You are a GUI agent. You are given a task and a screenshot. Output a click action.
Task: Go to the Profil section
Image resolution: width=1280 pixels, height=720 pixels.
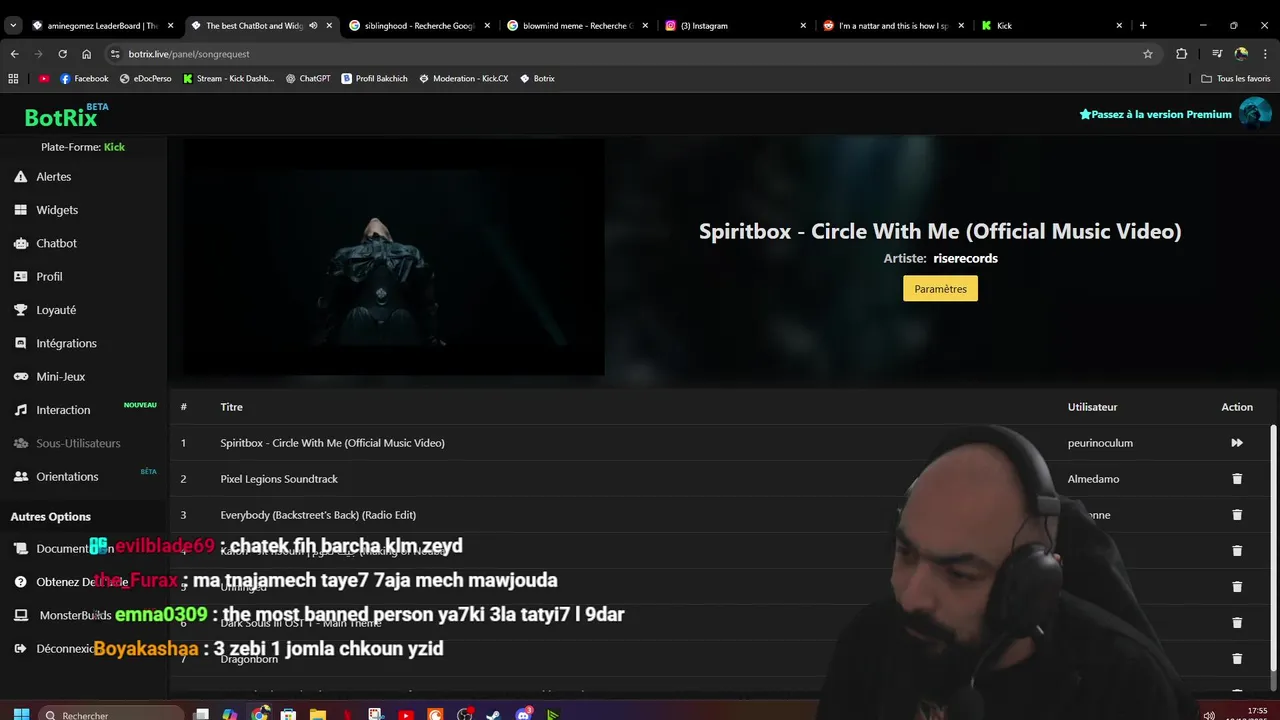click(x=49, y=276)
